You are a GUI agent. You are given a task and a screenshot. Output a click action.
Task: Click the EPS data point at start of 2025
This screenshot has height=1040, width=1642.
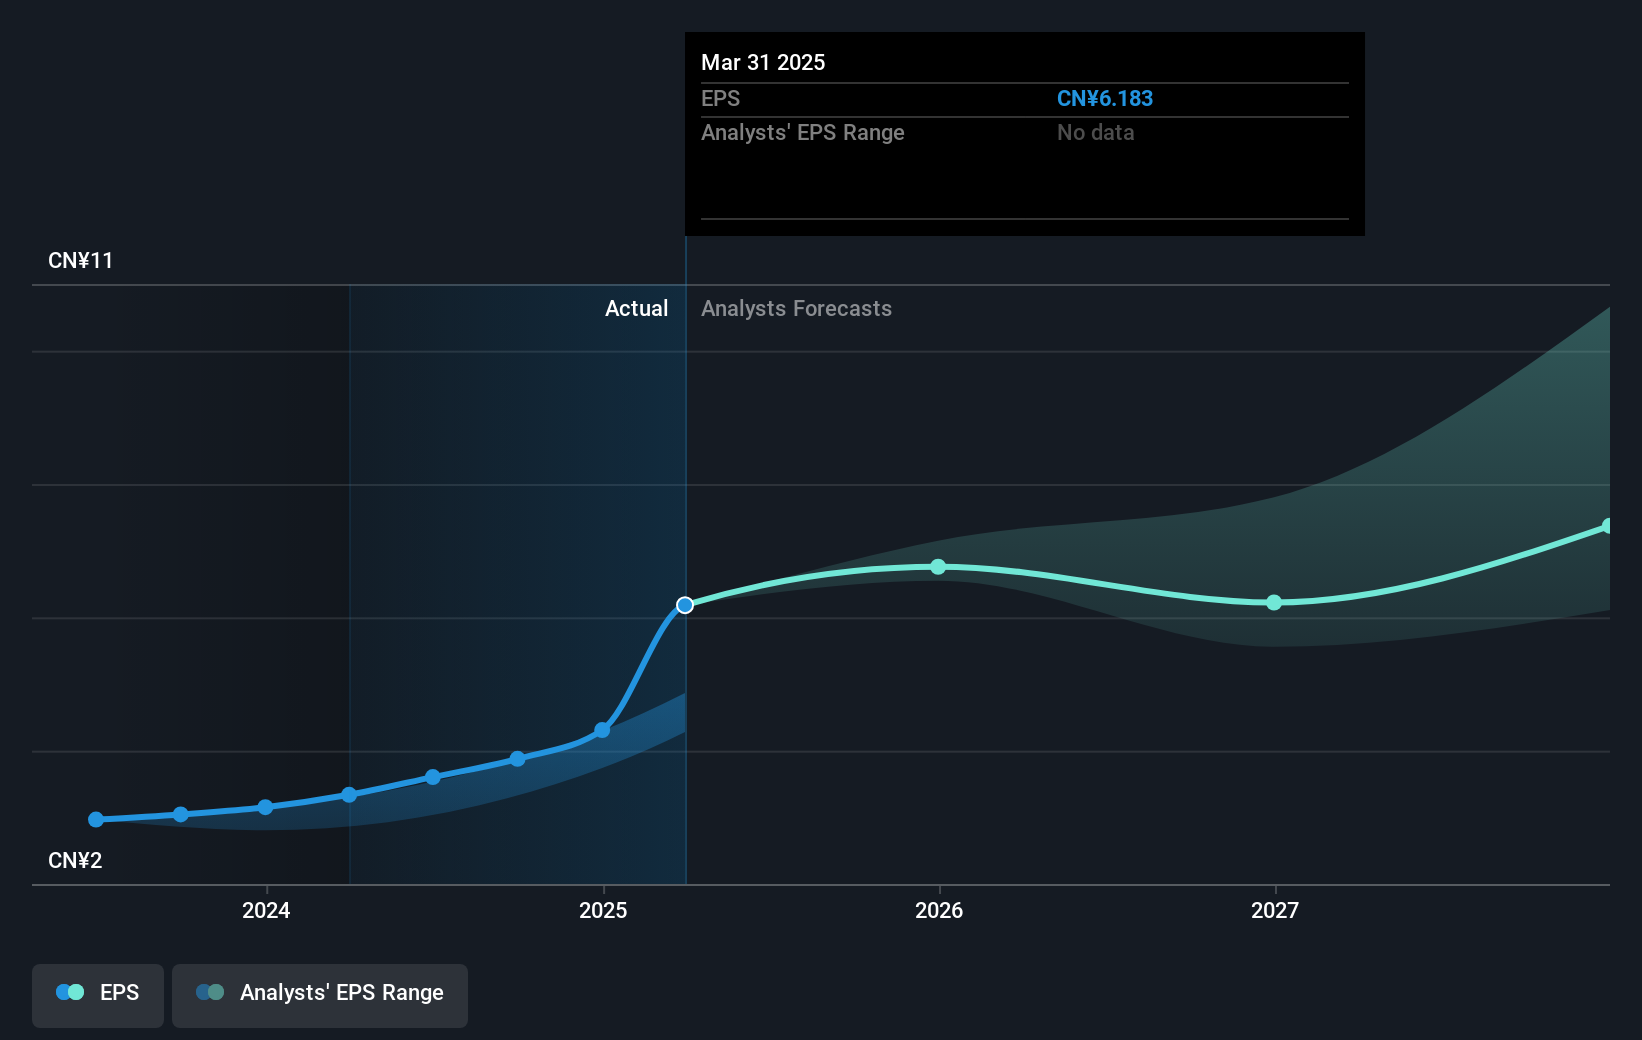pyautogui.click(x=602, y=730)
